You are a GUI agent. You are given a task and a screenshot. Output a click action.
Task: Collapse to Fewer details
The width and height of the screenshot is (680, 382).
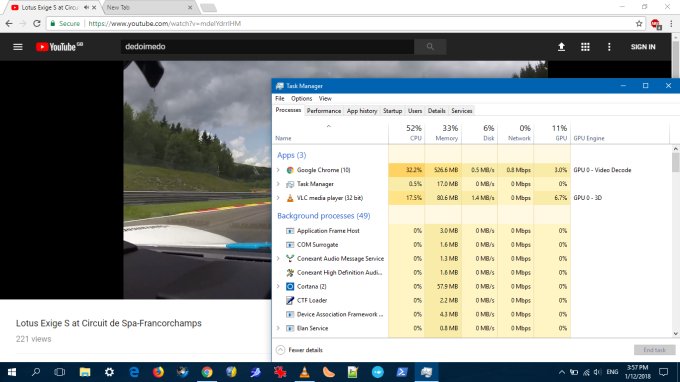(300, 350)
